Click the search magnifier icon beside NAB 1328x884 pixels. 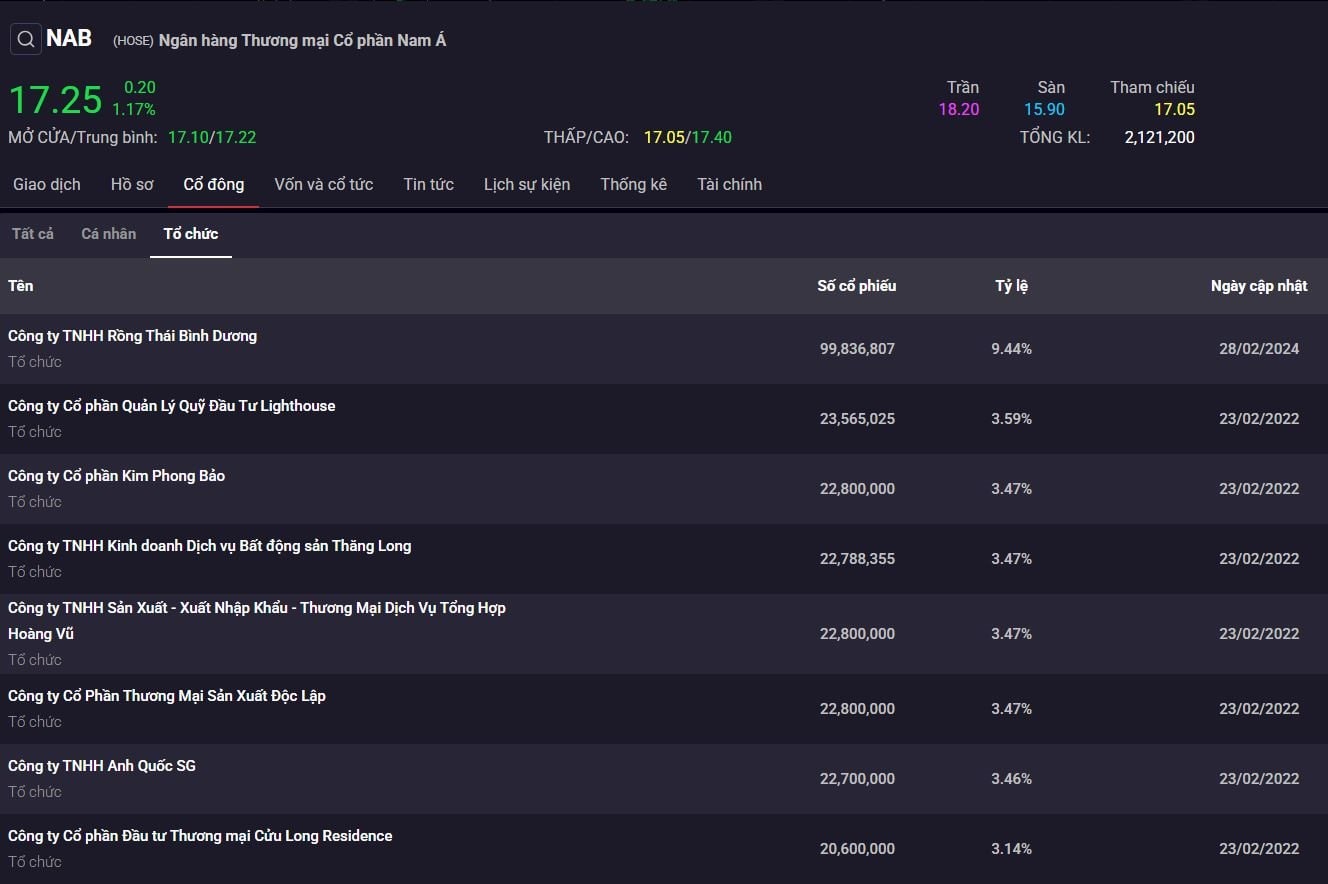(x=26, y=39)
